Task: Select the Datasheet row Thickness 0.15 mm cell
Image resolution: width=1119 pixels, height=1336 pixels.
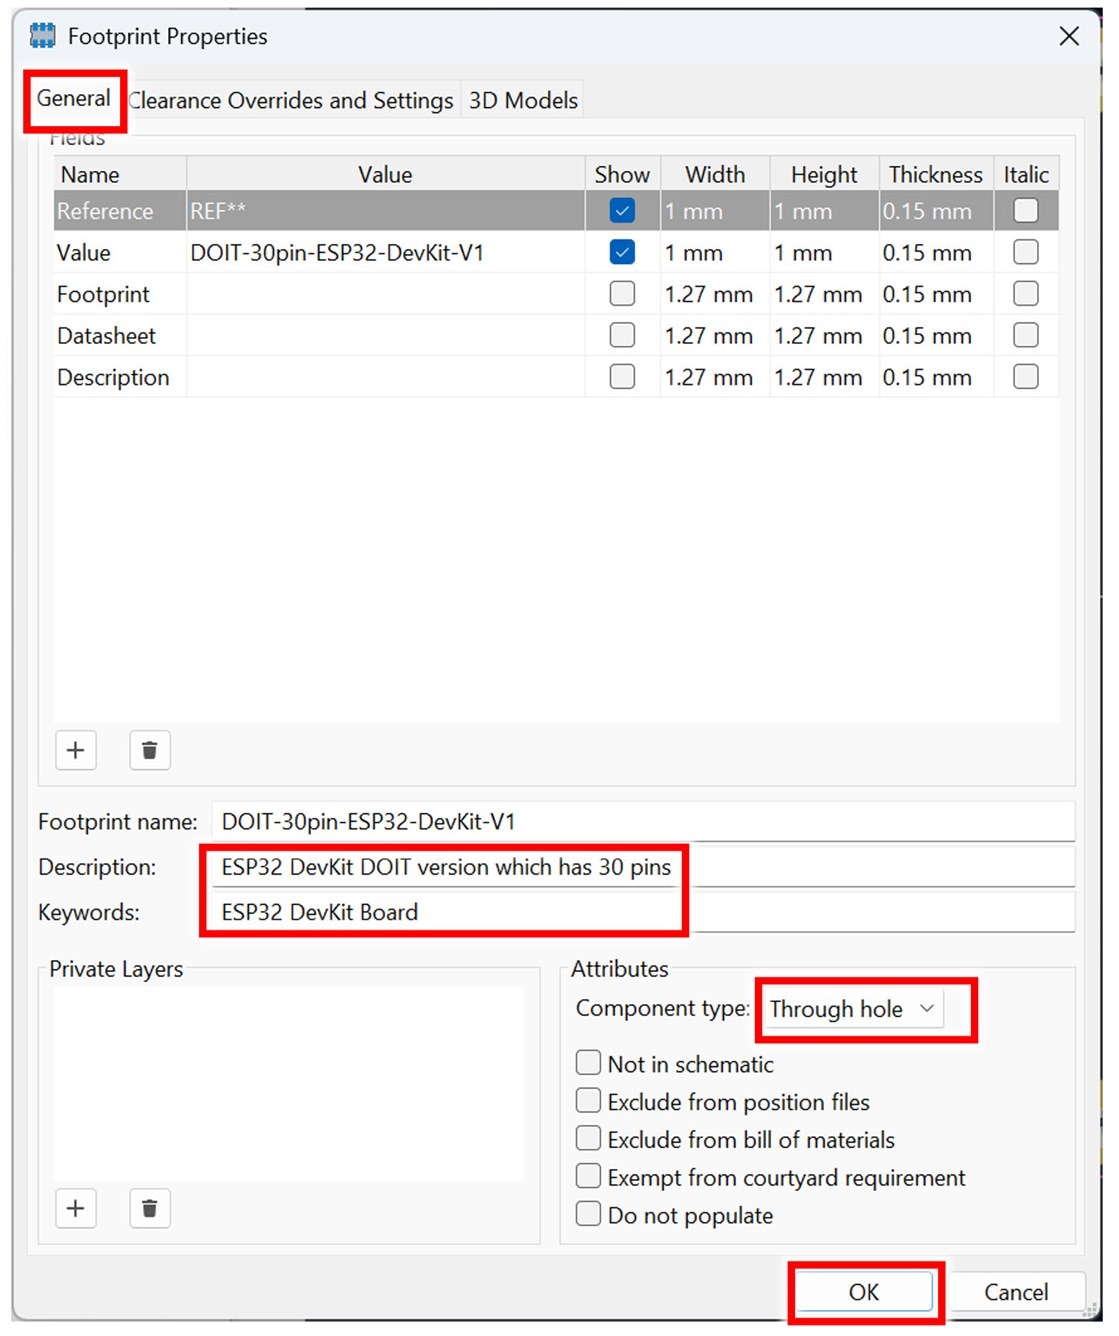Action: tap(936, 335)
